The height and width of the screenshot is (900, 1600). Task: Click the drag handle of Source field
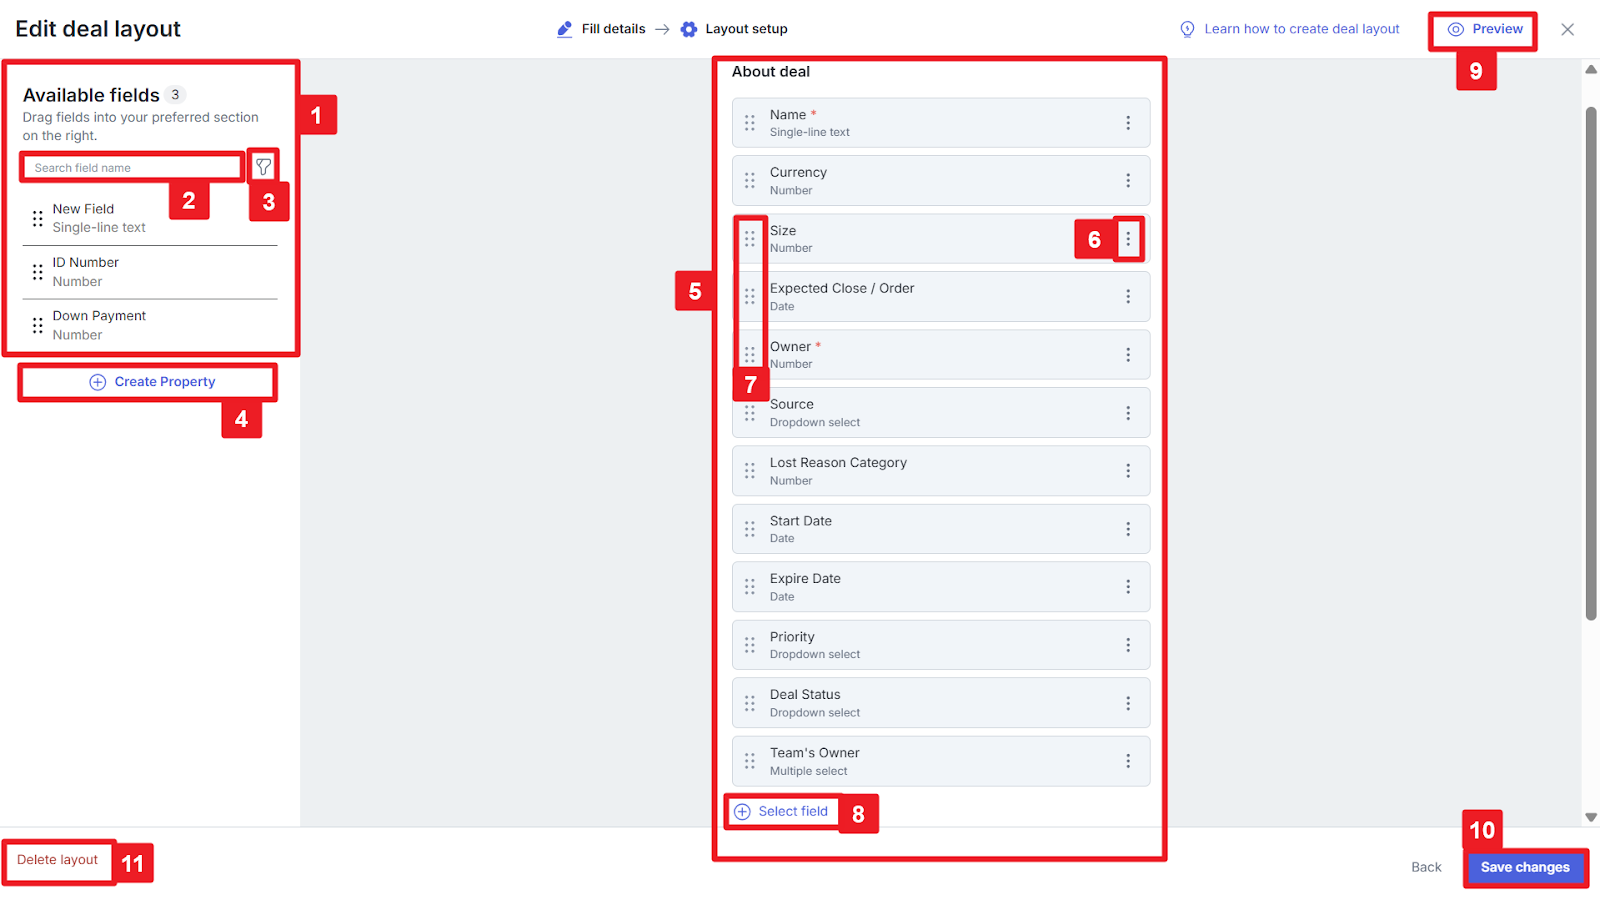coord(750,413)
